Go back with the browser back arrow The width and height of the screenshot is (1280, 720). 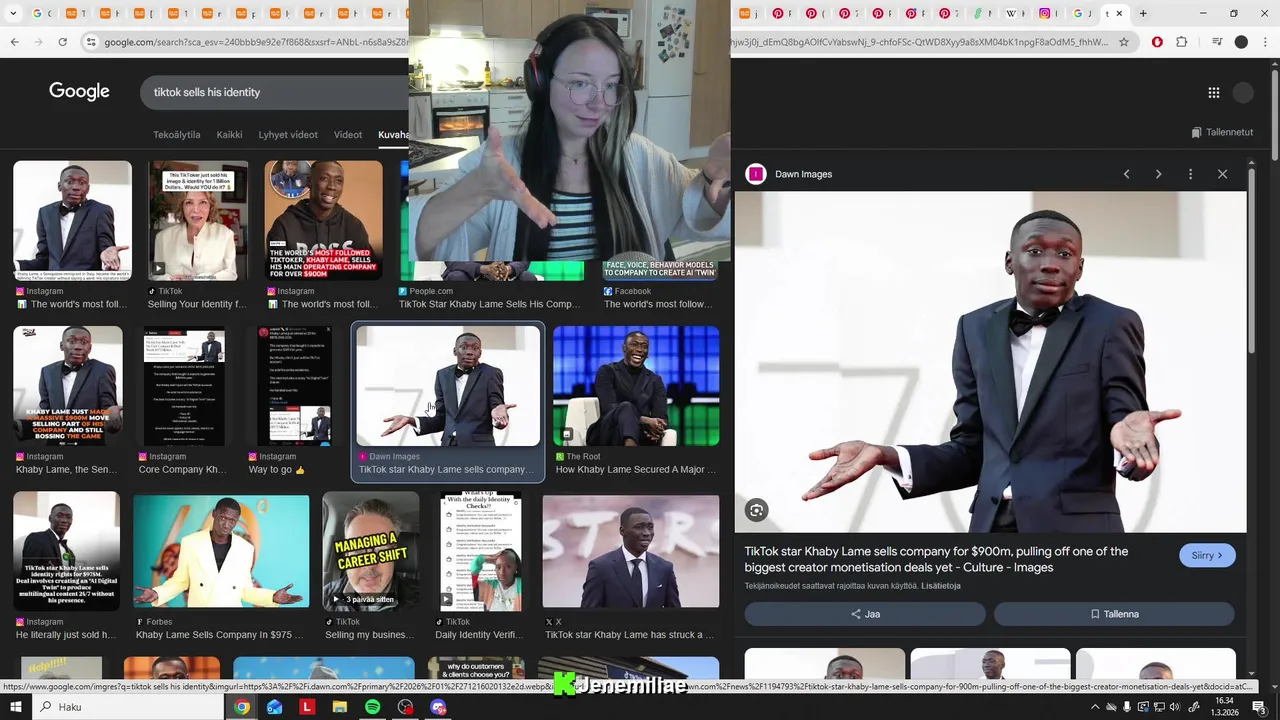tap(14, 42)
